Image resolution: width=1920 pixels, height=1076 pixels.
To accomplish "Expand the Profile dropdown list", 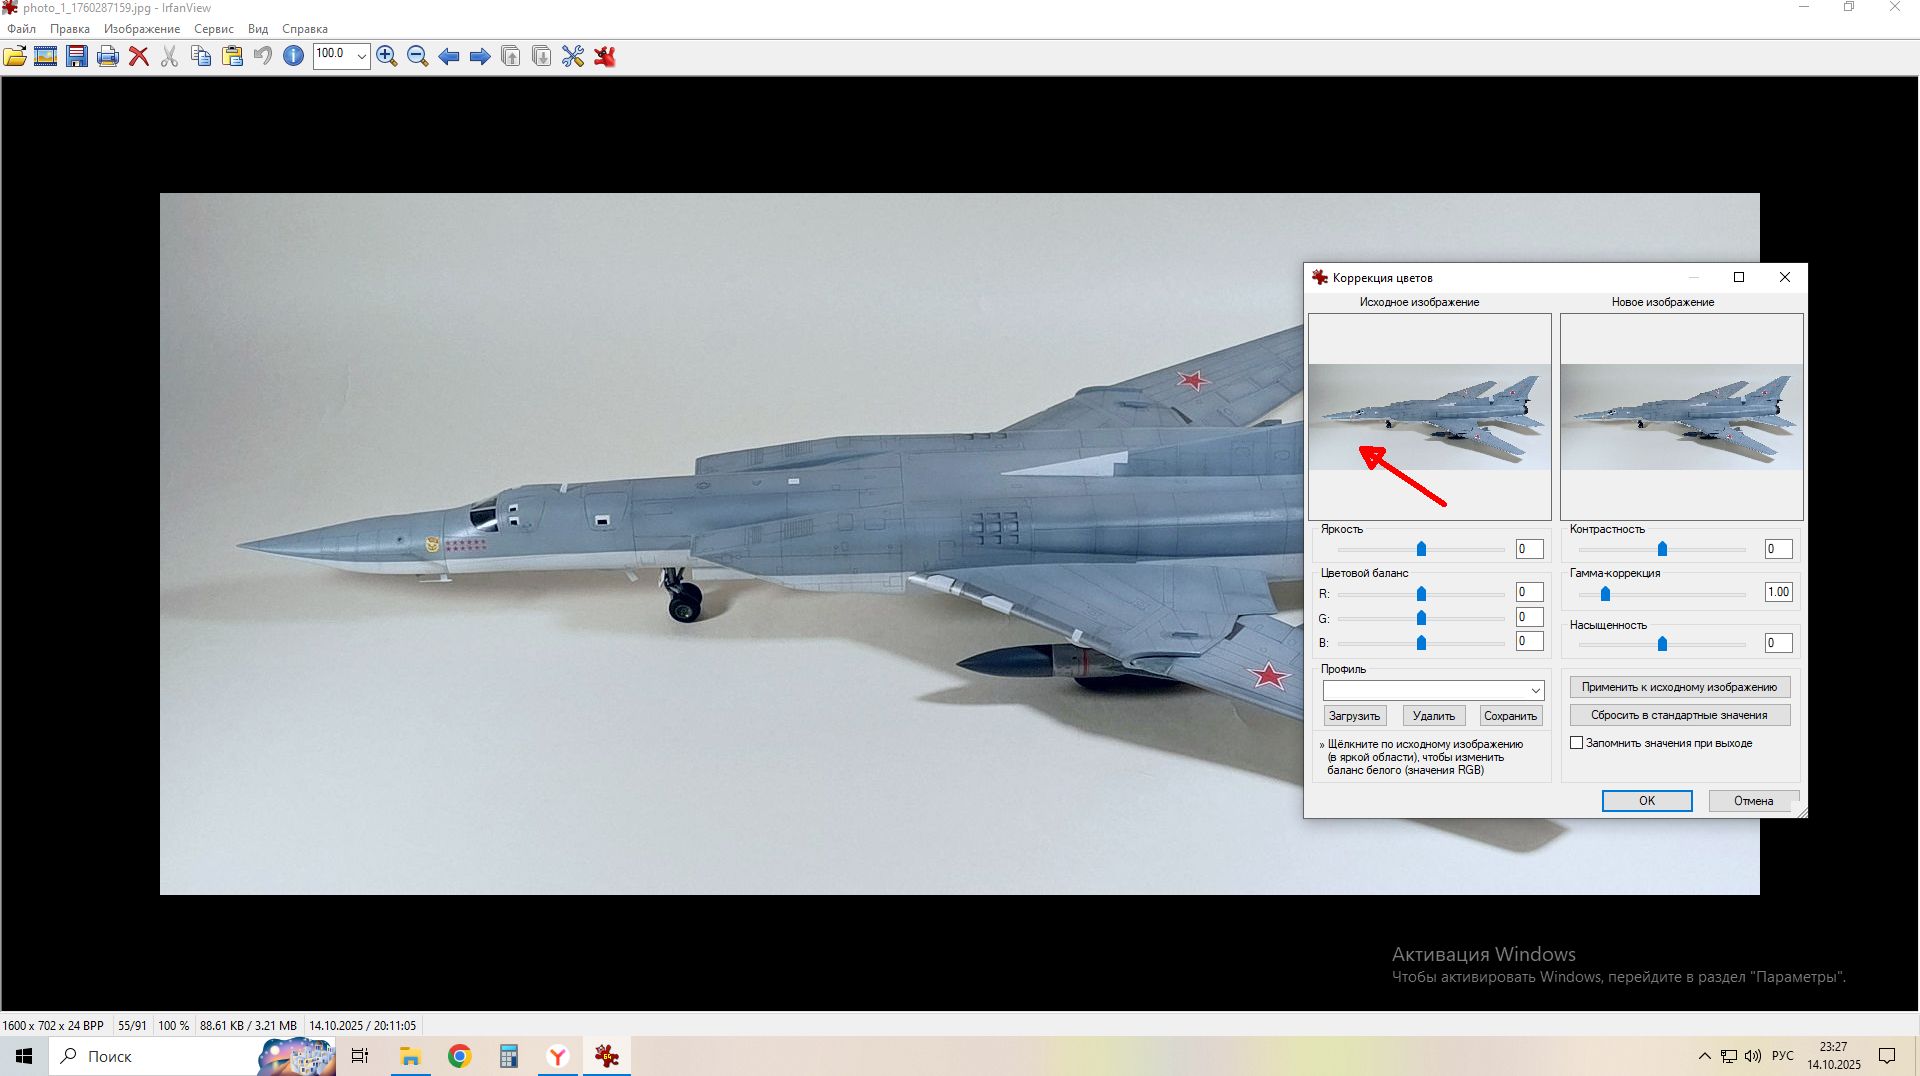I will (1535, 691).
